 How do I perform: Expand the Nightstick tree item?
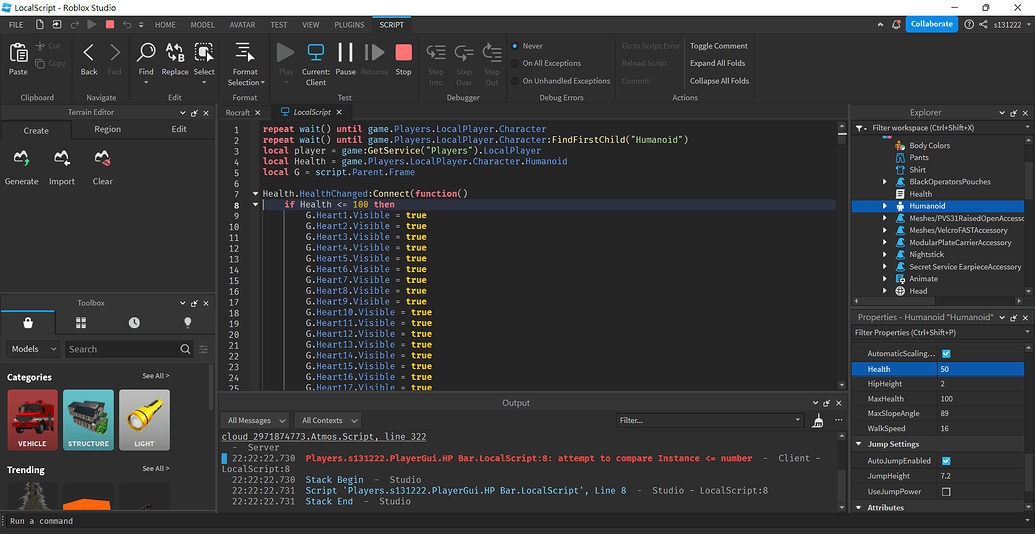coord(885,254)
